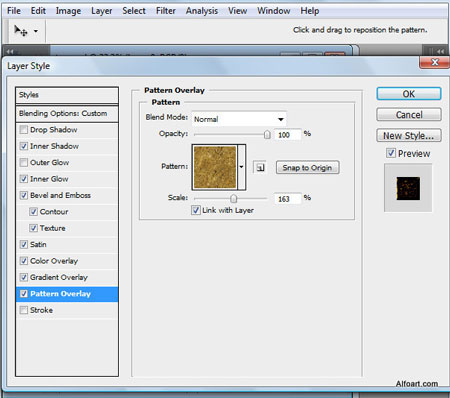Select the Move tool icon in options bar
The height and width of the screenshot is (398, 450).
21,31
